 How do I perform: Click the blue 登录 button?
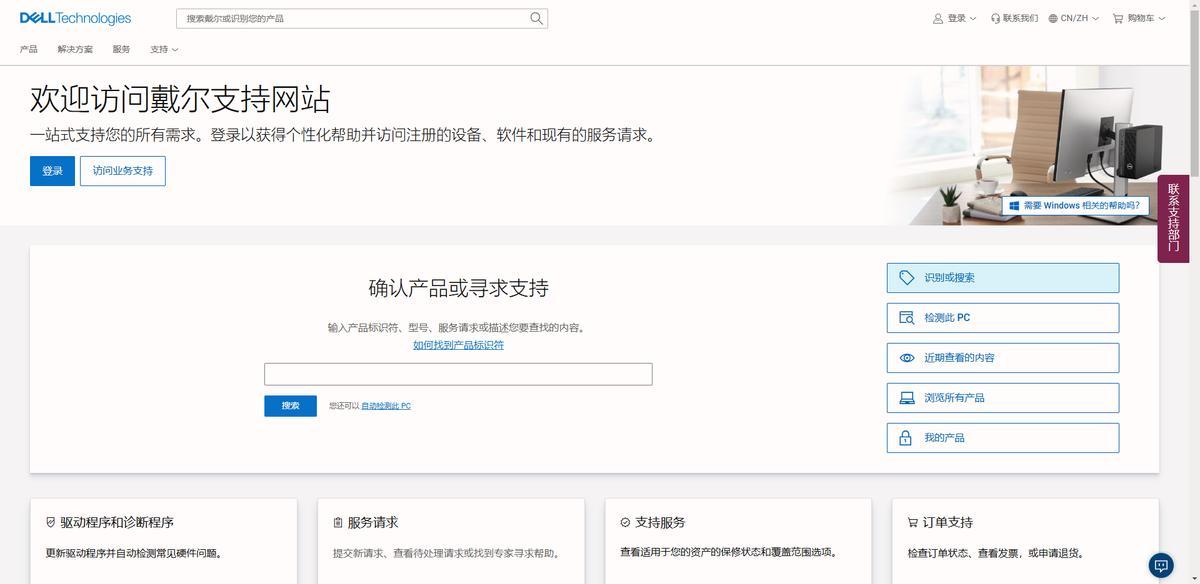(52, 171)
